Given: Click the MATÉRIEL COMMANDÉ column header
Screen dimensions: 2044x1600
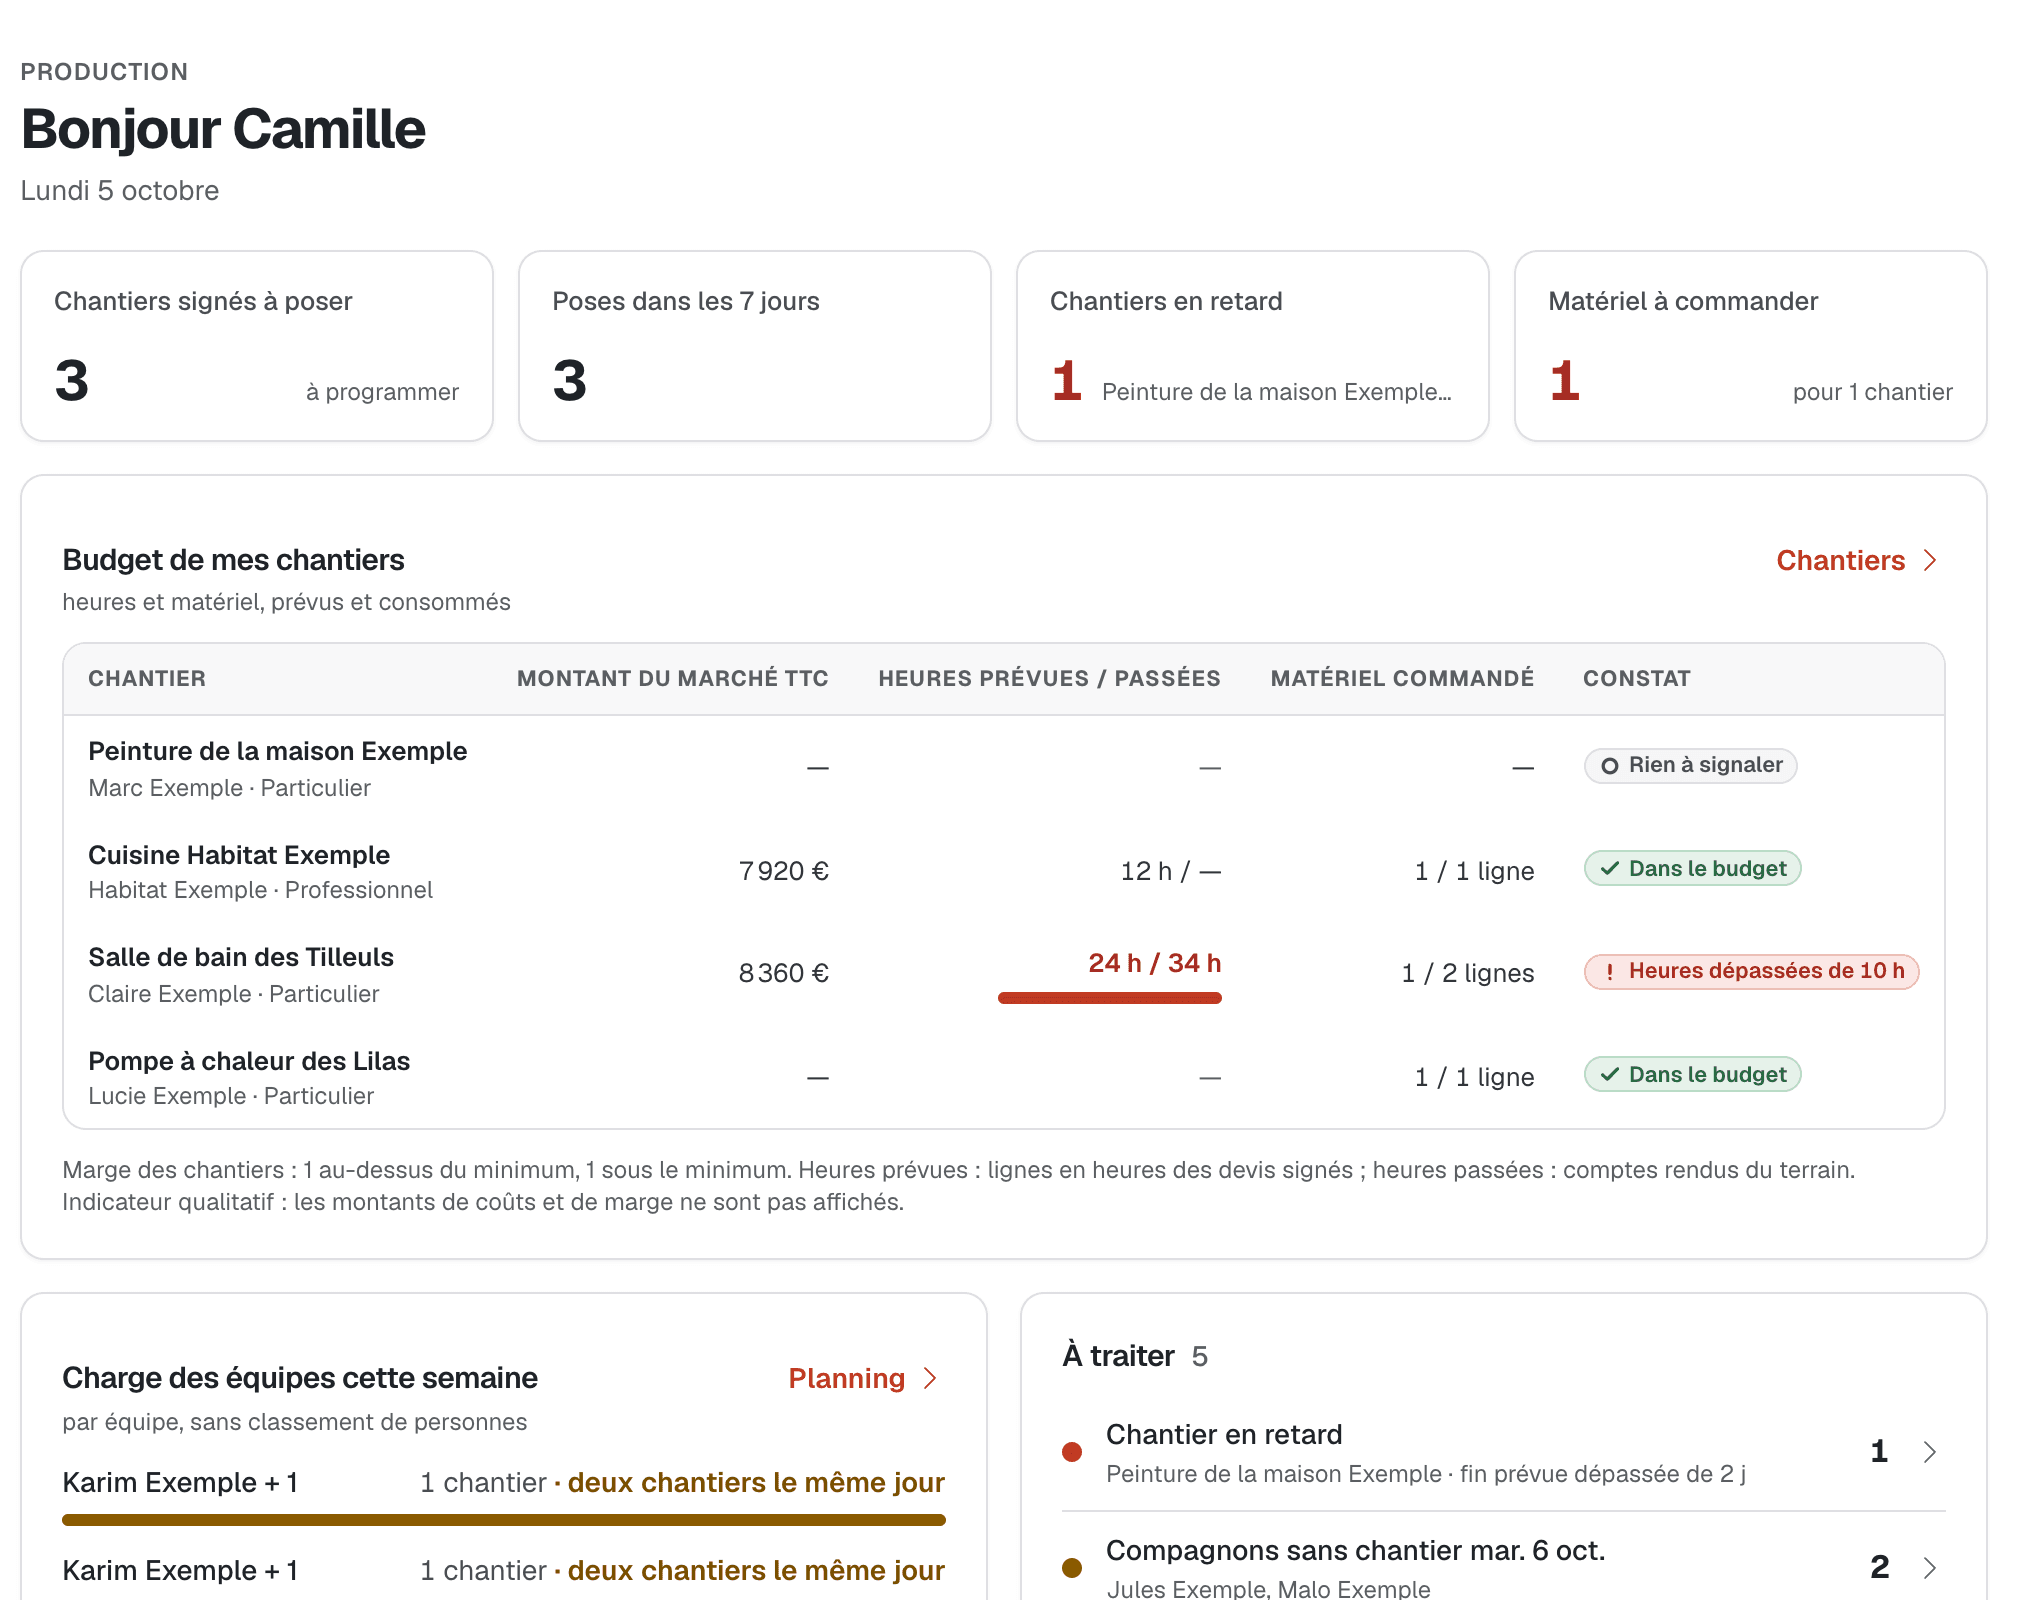Looking at the screenshot, I should pyautogui.click(x=1403, y=679).
